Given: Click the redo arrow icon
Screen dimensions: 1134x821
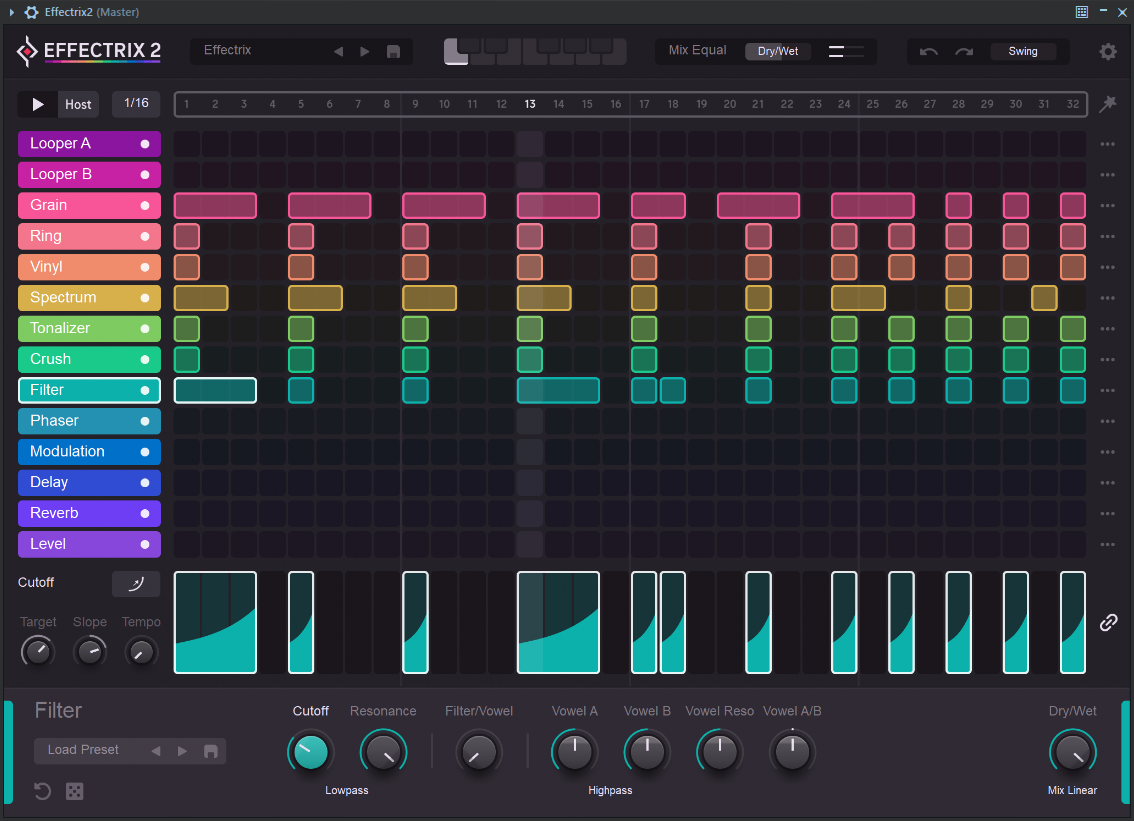Looking at the screenshot, I should [963, 51].
